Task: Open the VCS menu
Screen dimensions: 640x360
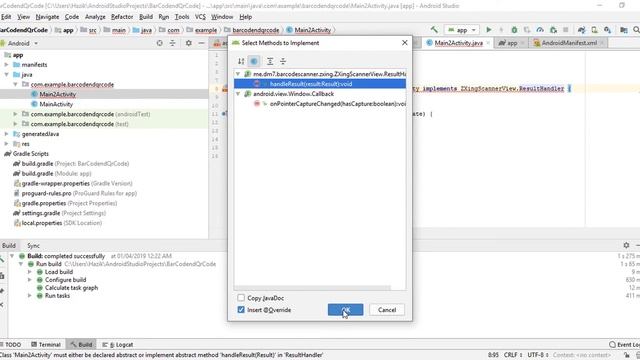Action: click(200, 17)
